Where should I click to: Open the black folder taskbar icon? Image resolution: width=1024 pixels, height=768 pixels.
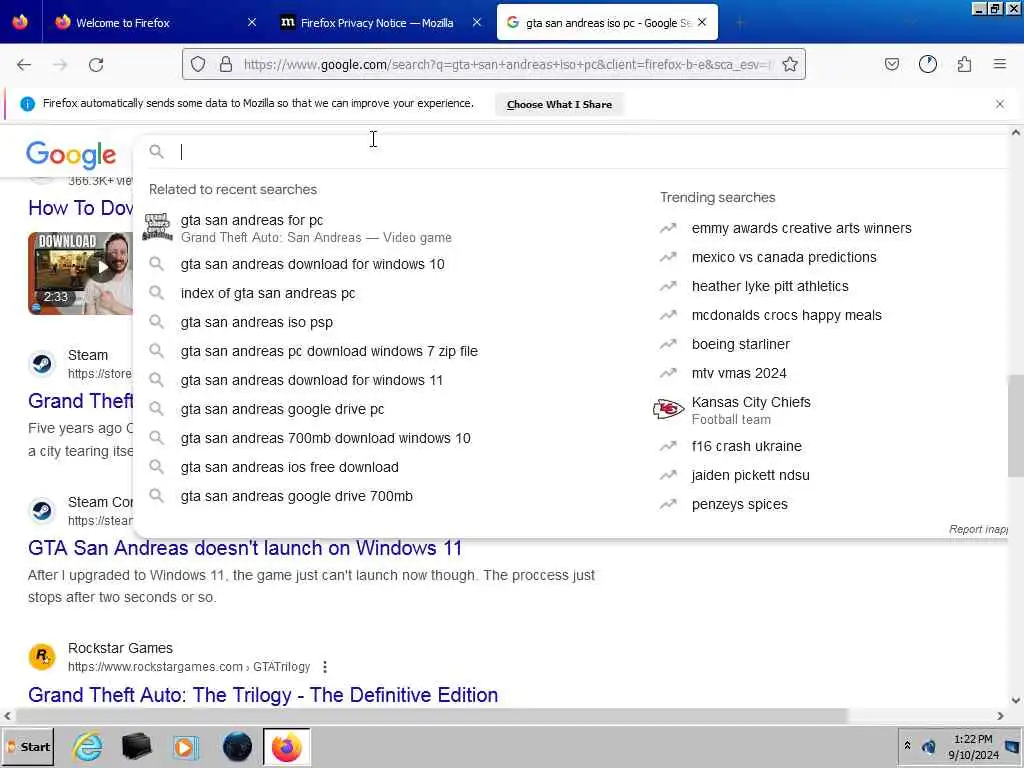136,746
